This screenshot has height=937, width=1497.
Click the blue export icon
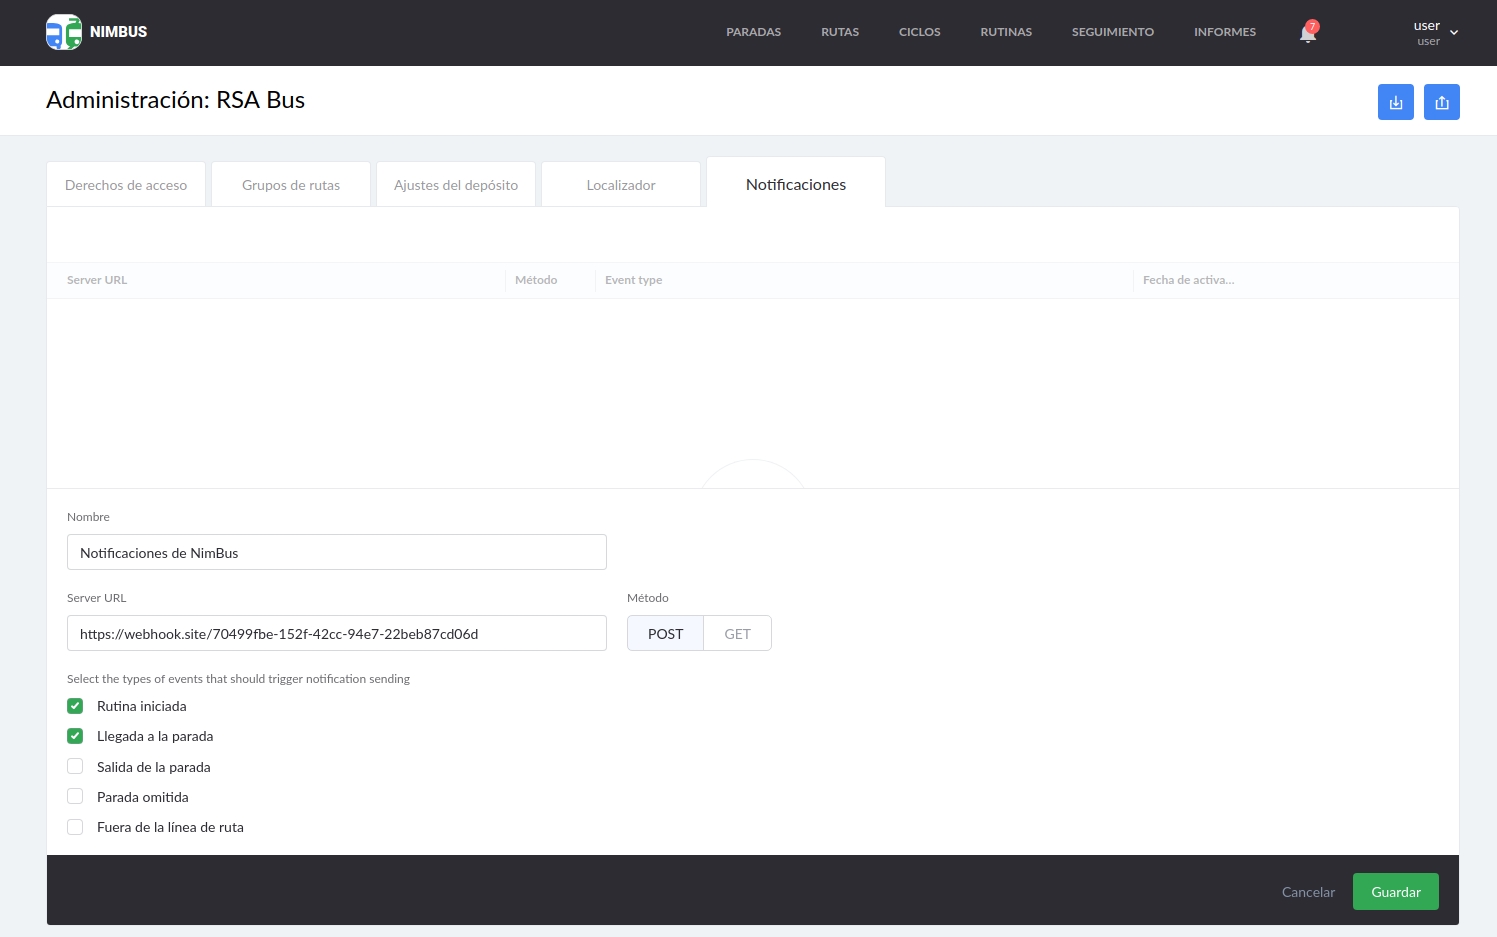[1441, 101]
